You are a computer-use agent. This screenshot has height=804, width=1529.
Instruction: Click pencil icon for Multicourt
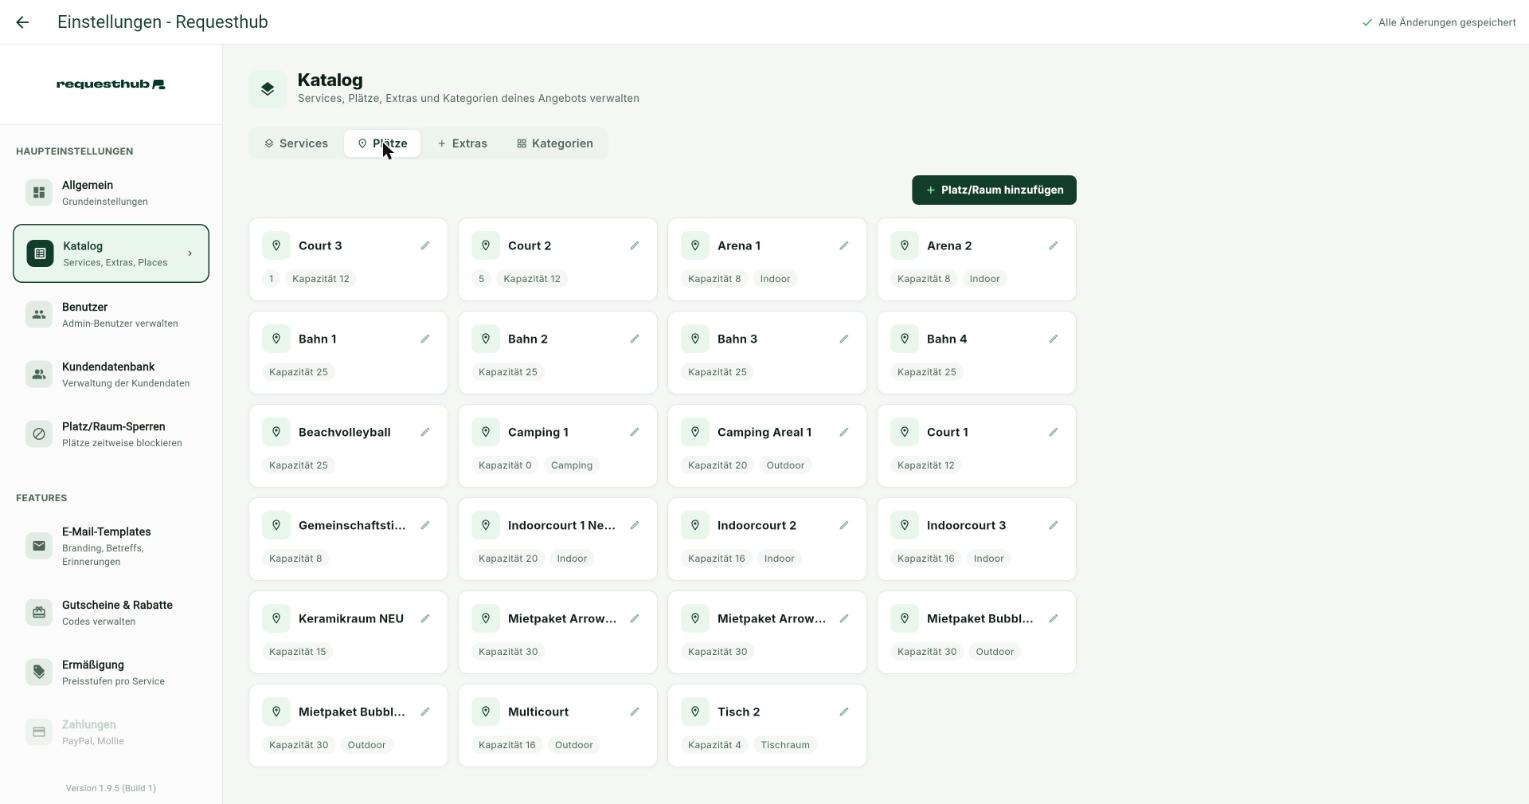click(x=634, y=712)
